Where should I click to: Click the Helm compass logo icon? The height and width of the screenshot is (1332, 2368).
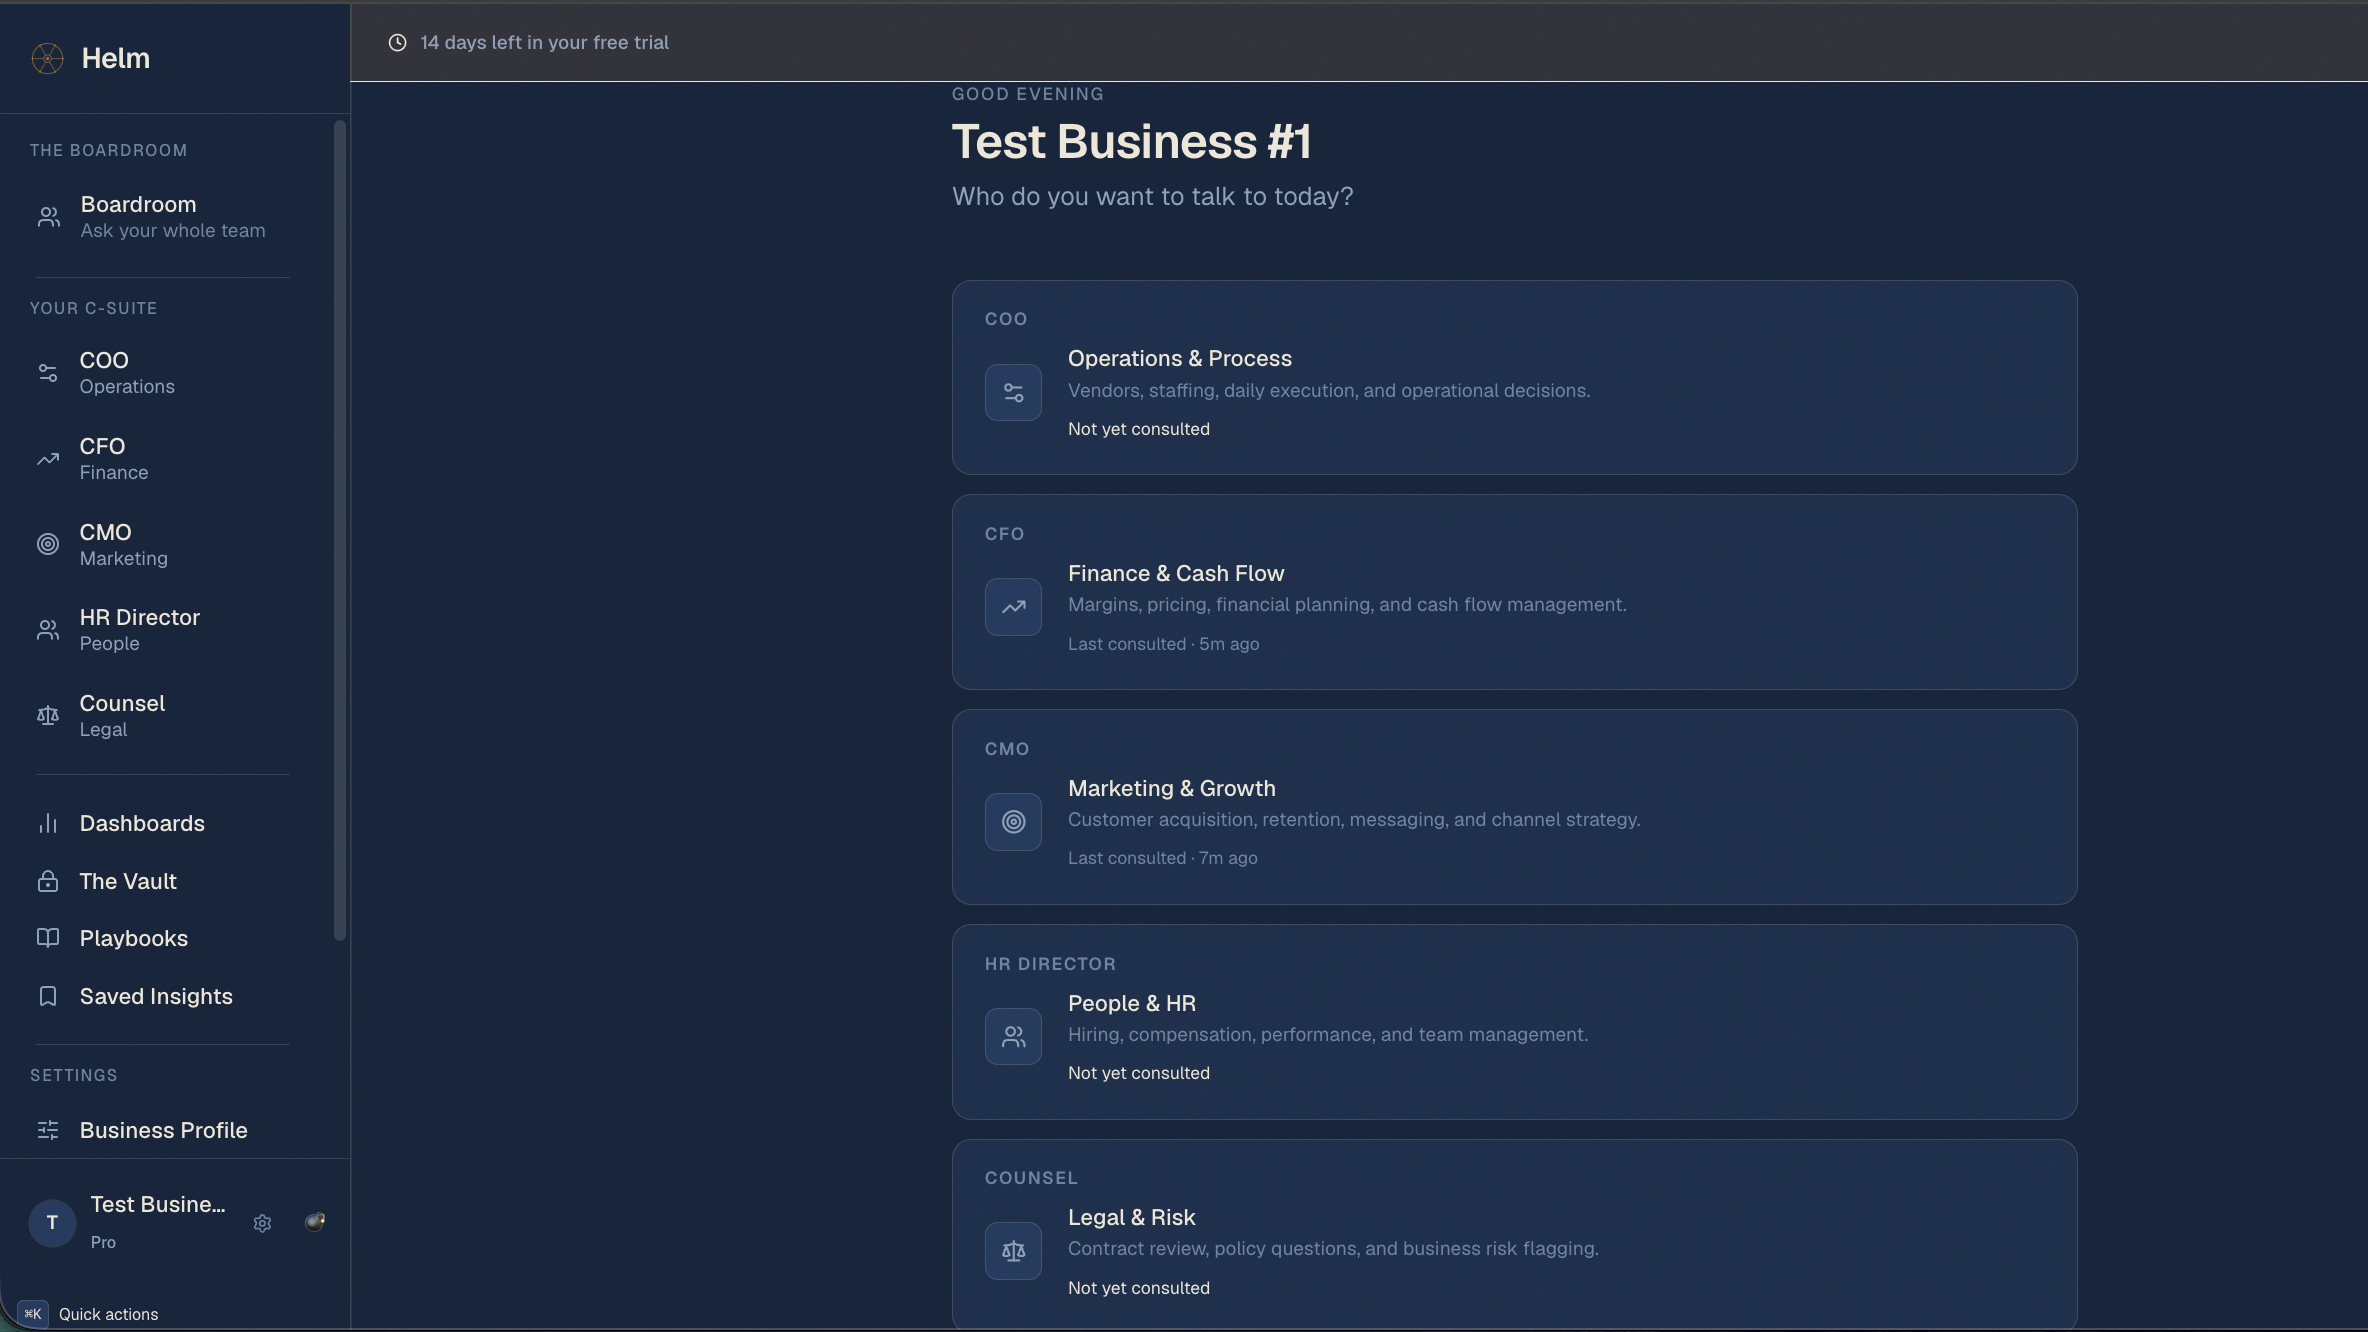click(x=47, y=58)
